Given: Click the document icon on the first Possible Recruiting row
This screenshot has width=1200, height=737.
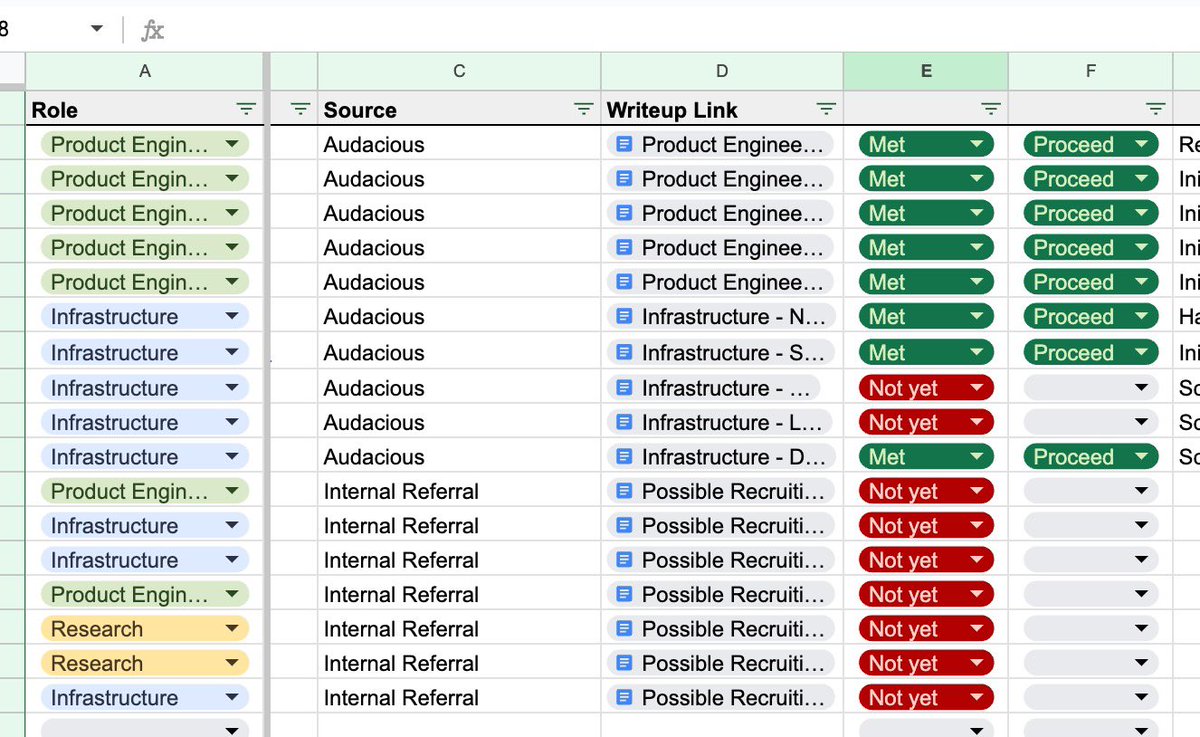Looking at the screenshot, I should [x=625, y=491].
